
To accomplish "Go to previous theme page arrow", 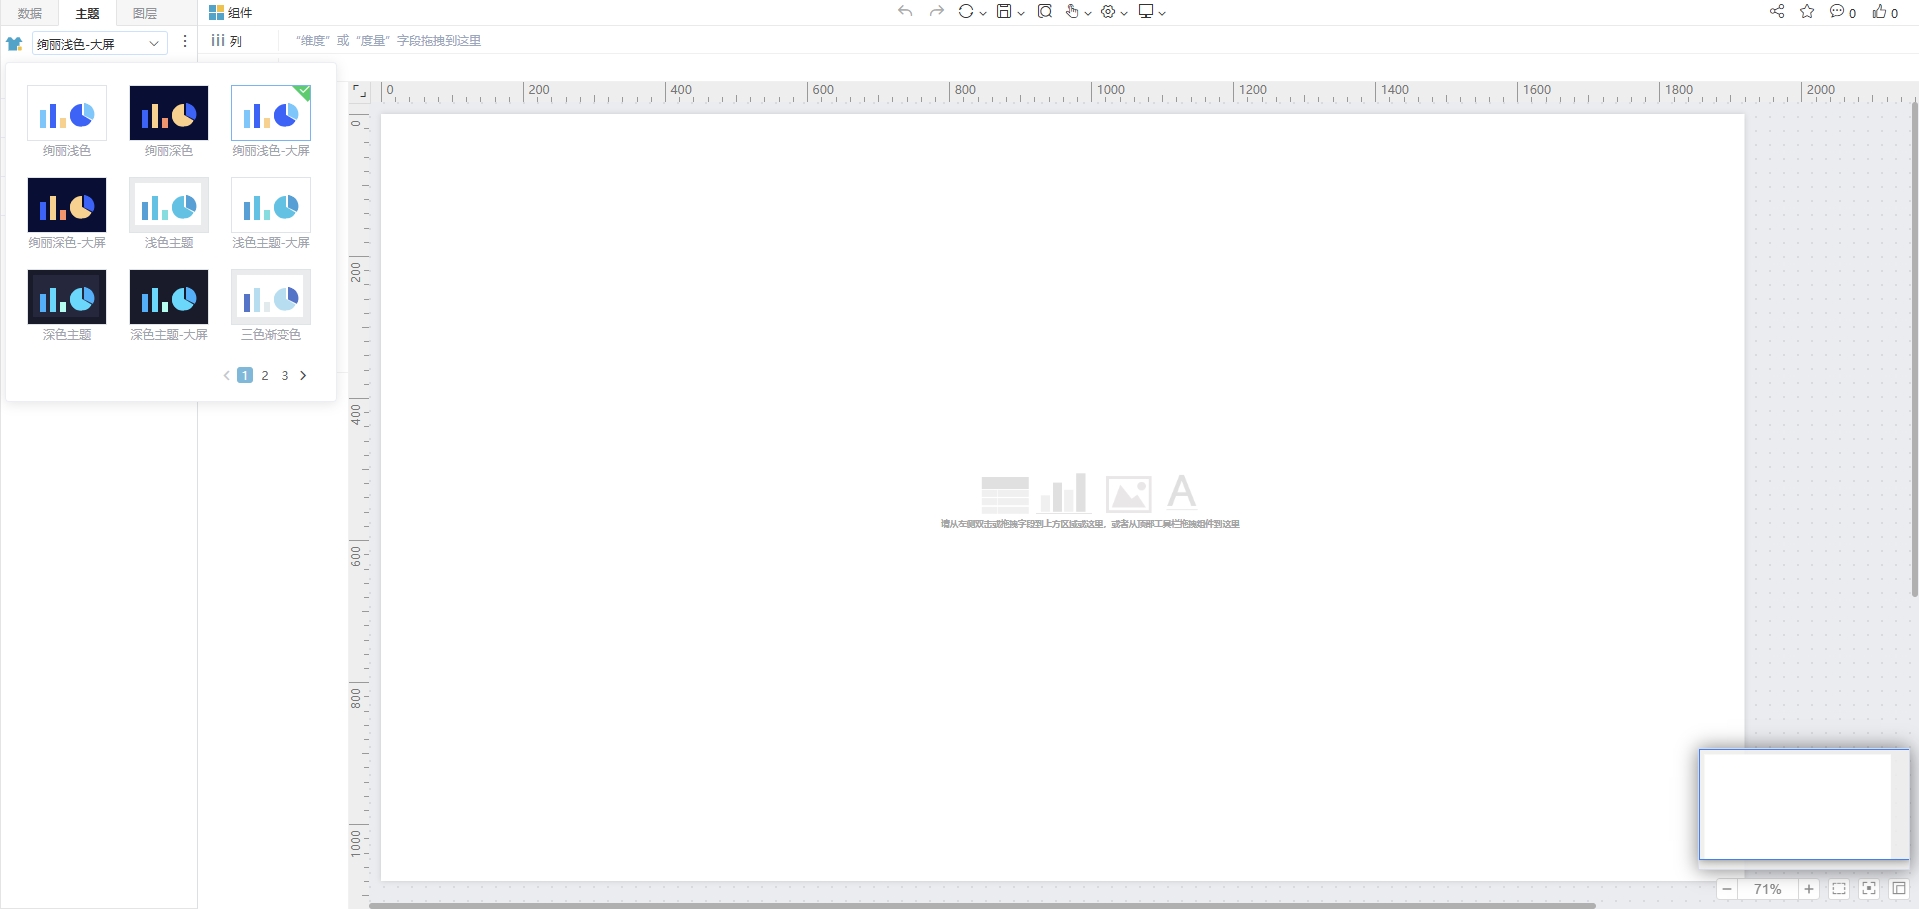I will coord(227,376).
